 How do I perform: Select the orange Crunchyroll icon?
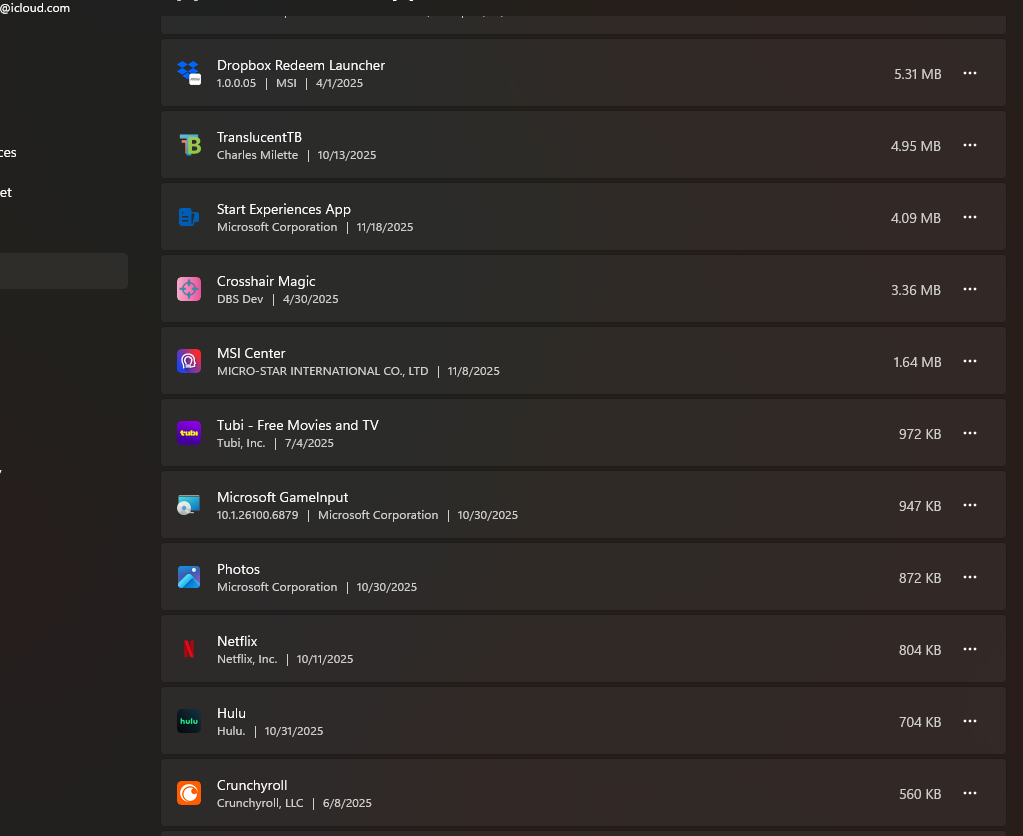(189, 793)
